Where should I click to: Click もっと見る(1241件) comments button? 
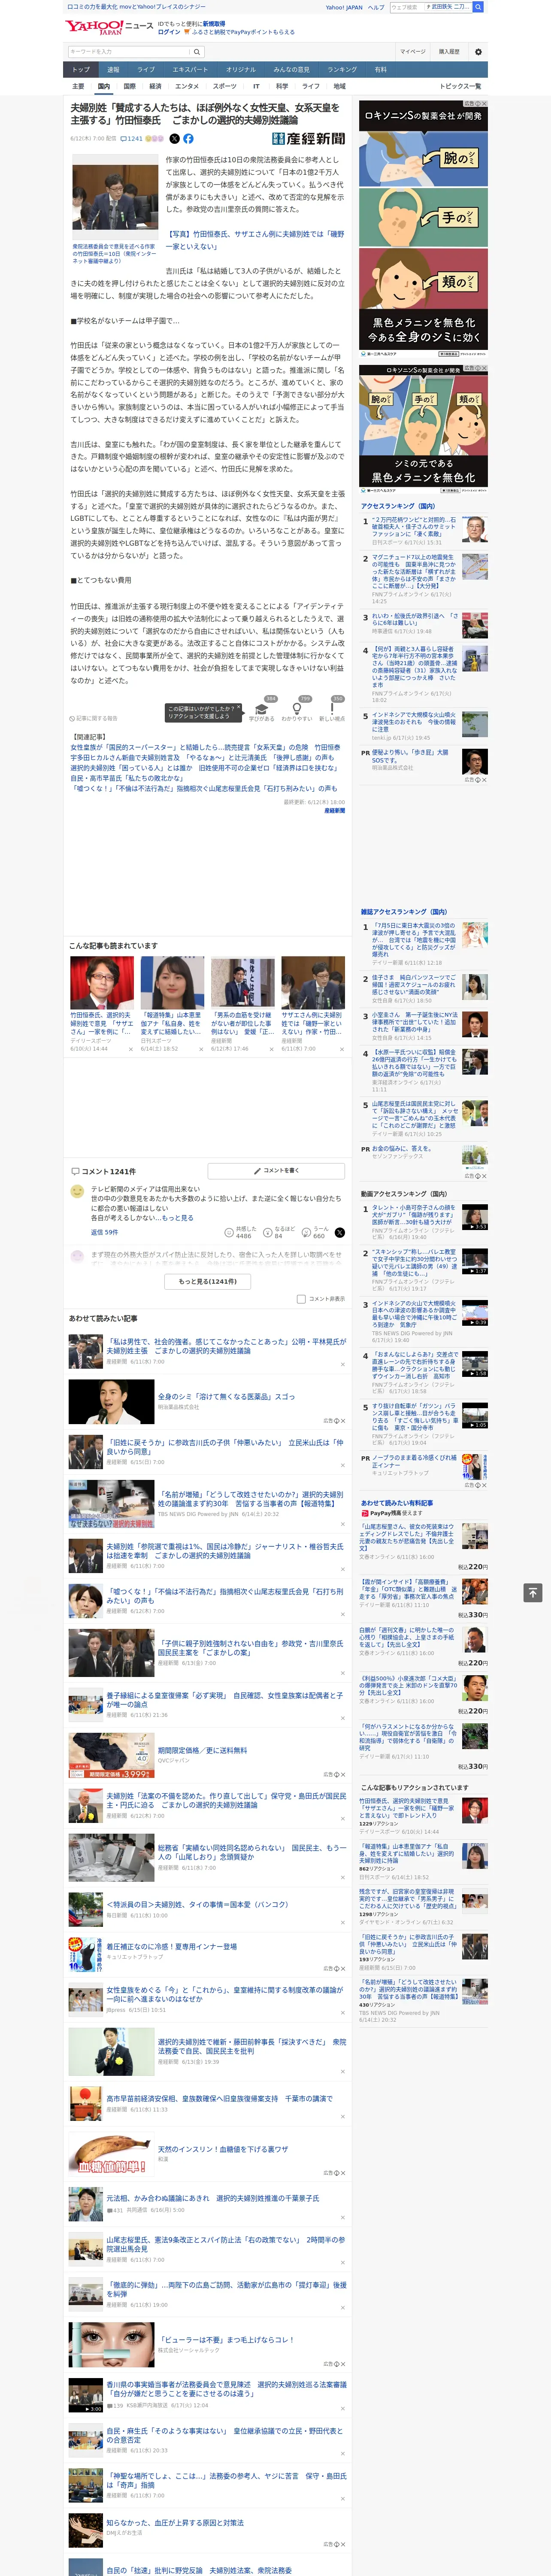coord(207,1281)
